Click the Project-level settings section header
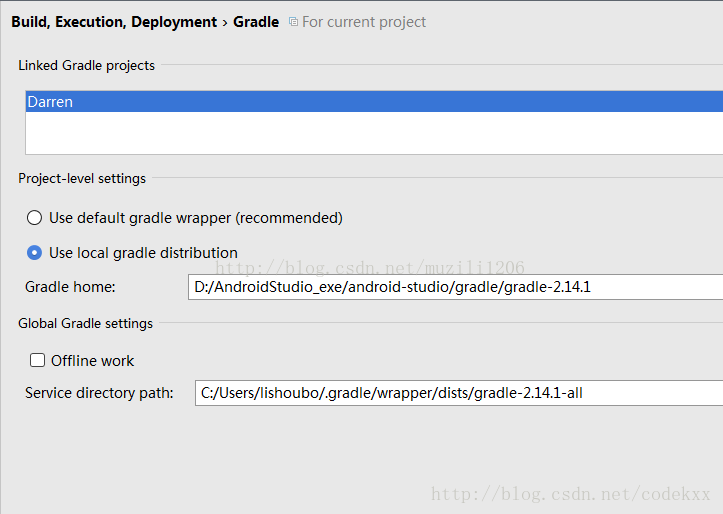The image size is (723, 514). pos(82,178)
